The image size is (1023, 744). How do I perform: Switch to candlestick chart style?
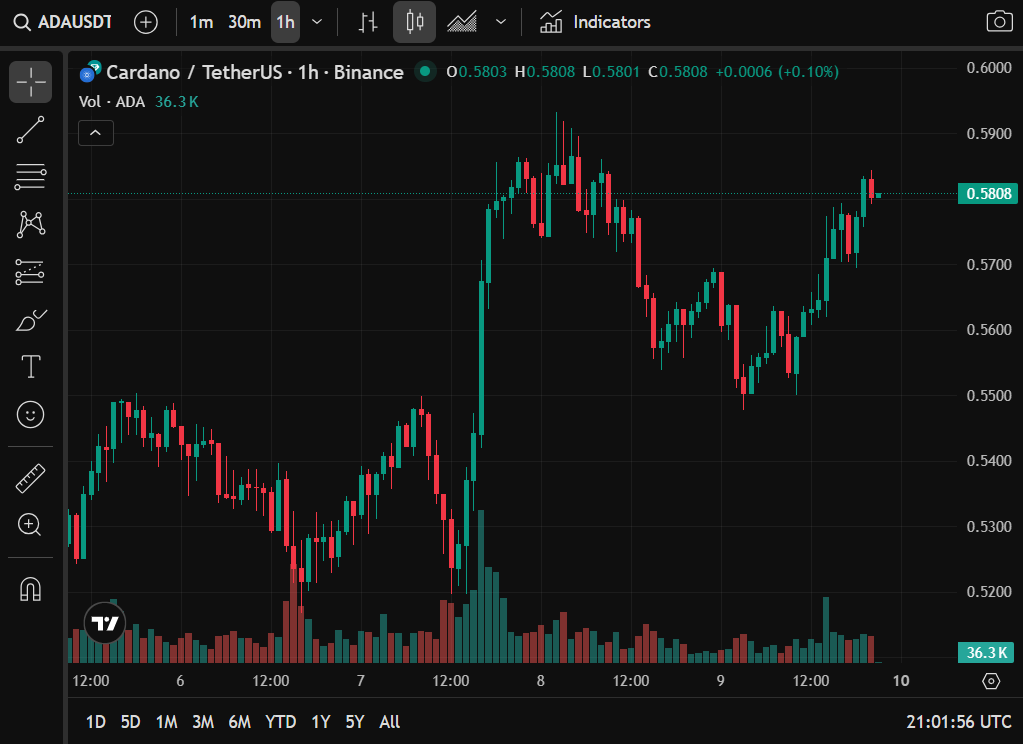click(x=414, y=22)
